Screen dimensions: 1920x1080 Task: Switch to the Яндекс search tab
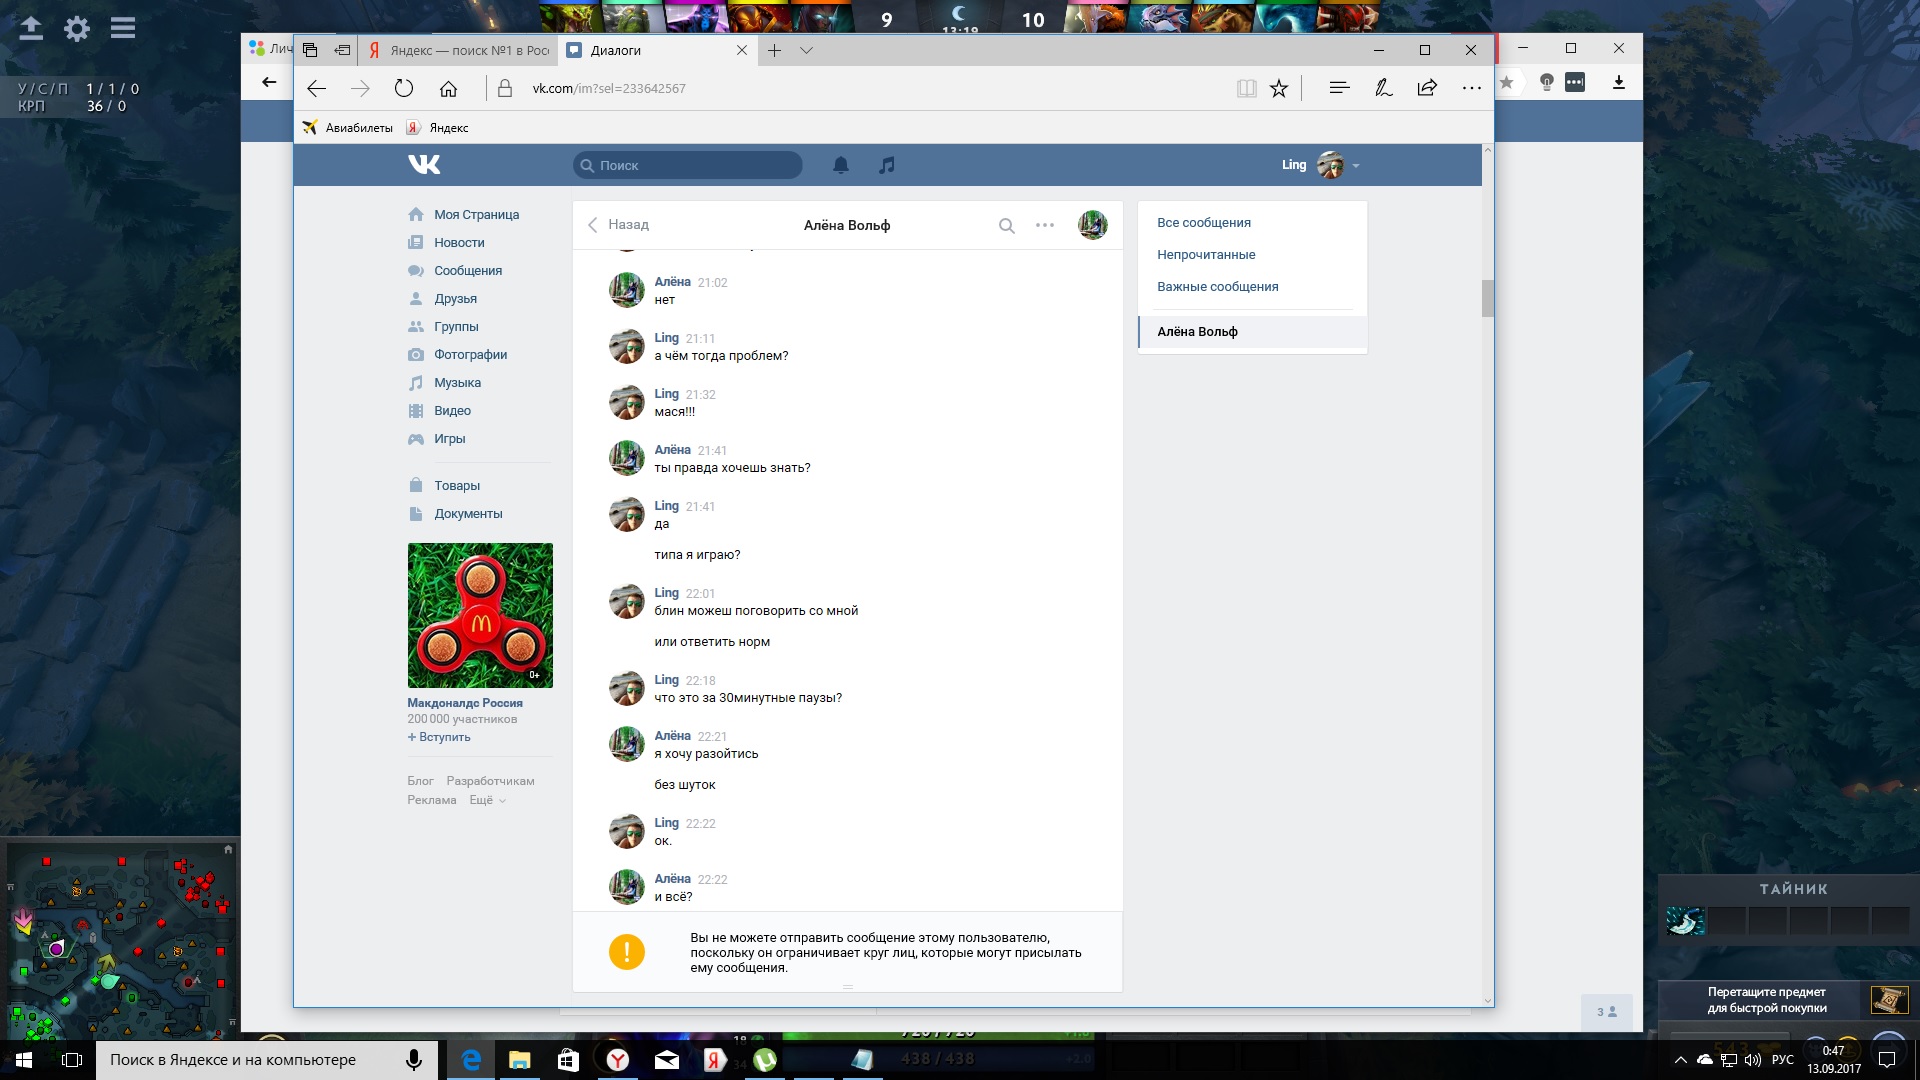[x=458, y=50]
